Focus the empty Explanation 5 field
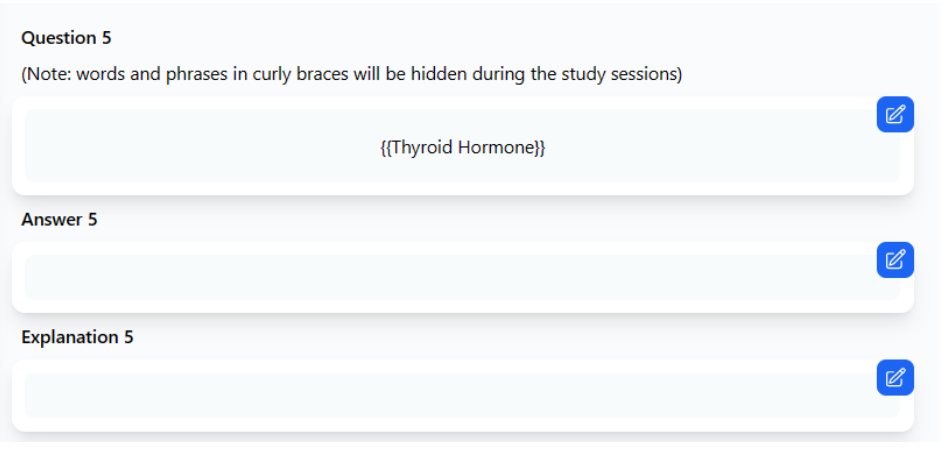Screen dimensions: 952x453 (x=462, y=395)
